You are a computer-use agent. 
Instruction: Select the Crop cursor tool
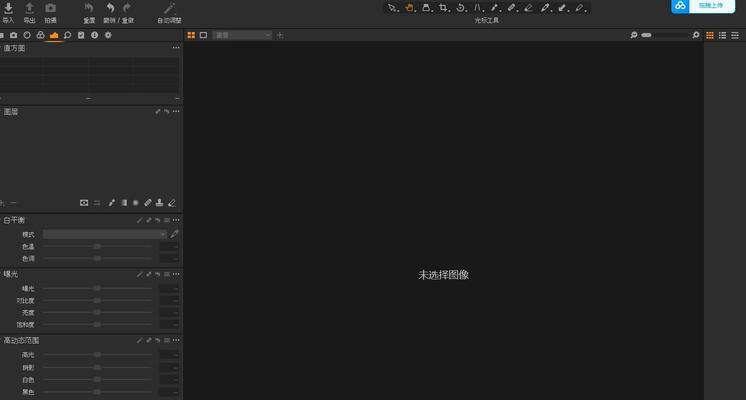(444, 8)
